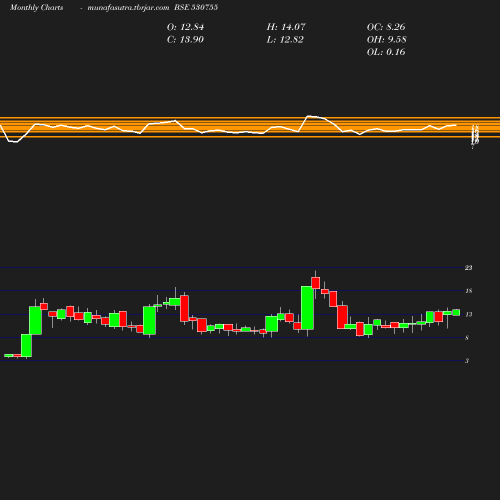500x500 pixels.
Task: Click the price axis label "13"
Action: (x=468, y=314)
